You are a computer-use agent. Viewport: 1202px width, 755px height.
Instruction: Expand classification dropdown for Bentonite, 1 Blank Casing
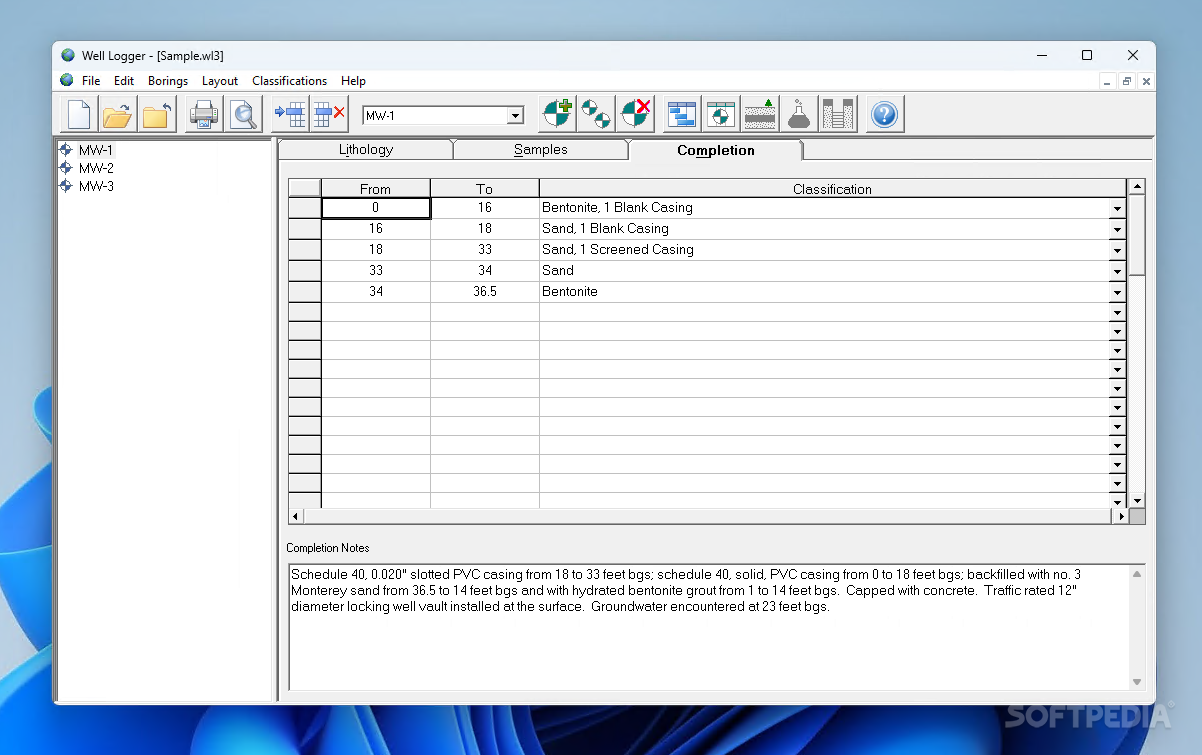[1117, 208]
